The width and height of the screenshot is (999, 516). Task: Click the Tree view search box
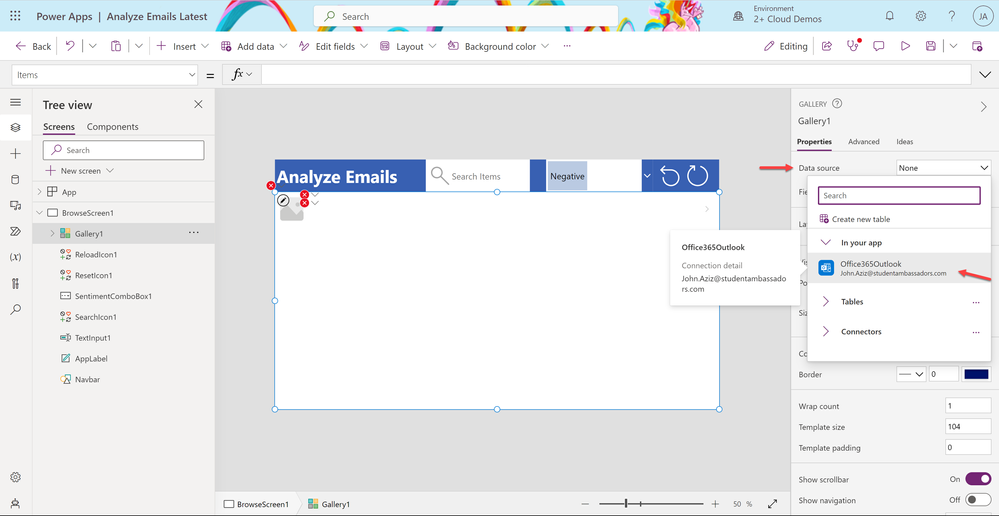124,150
